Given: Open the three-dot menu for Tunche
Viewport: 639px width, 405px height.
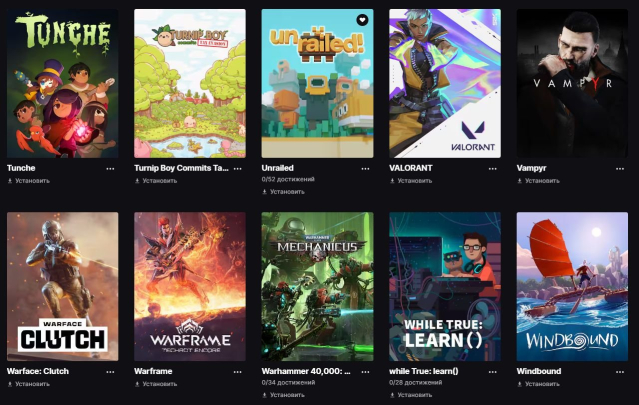Looking at the screenshot, I should [x=110, y=169].
